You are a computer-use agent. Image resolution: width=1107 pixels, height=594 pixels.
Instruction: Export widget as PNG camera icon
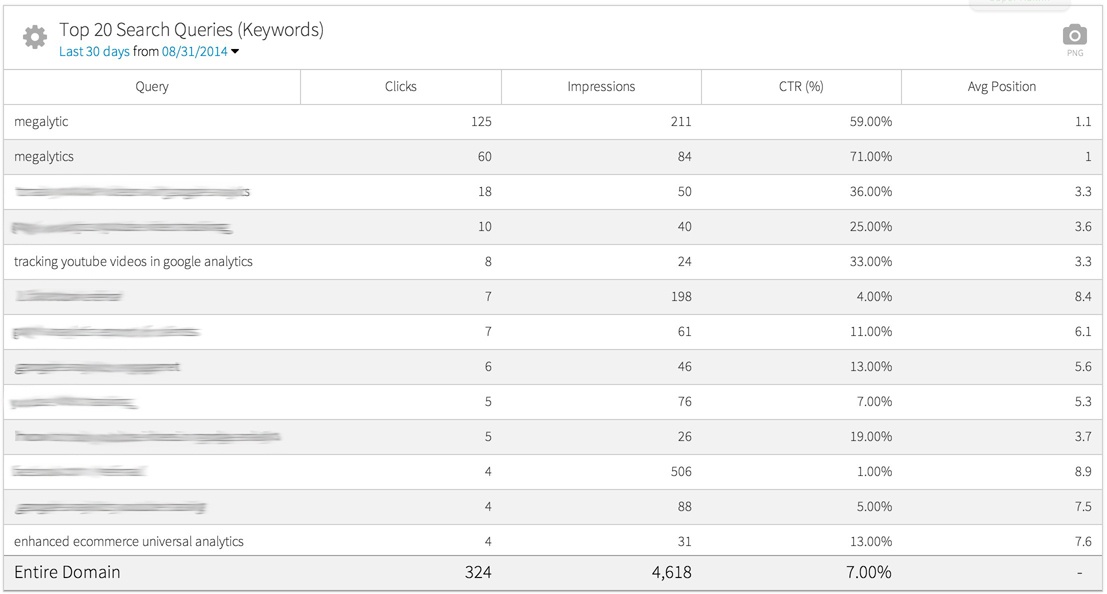(x=1074, y=35)
